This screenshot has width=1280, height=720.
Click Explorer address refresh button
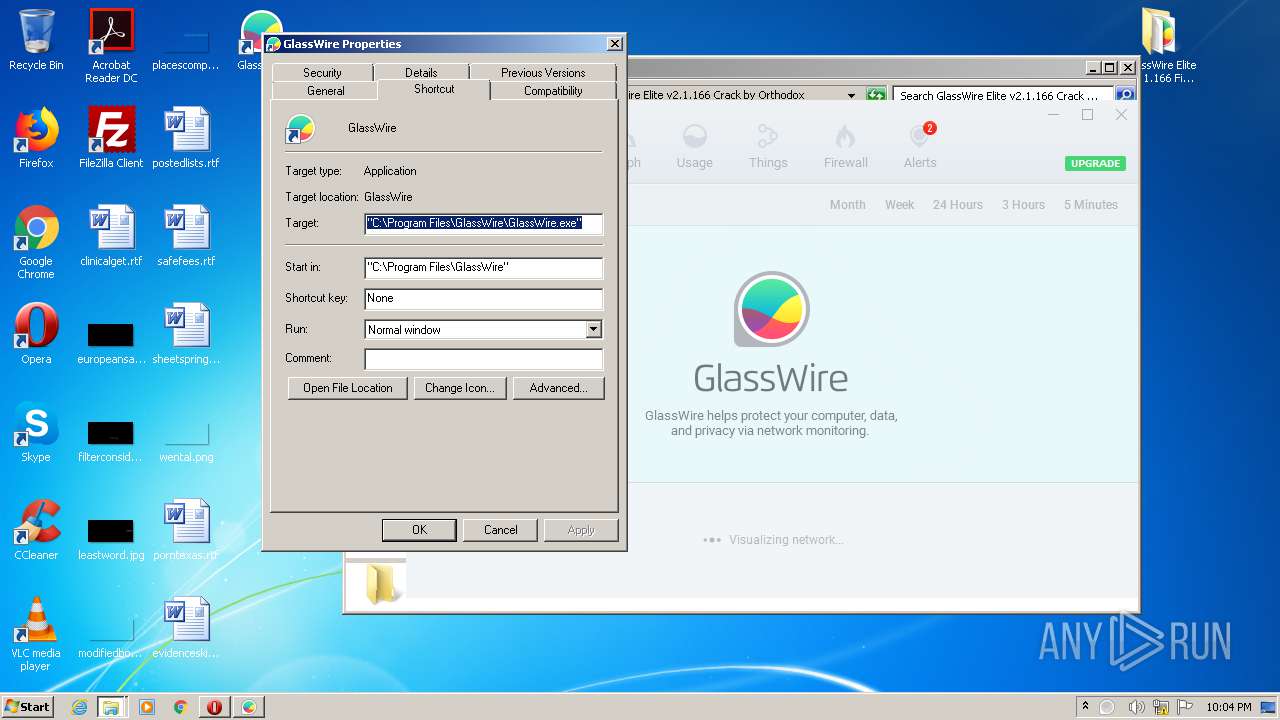tap(876, 96)
